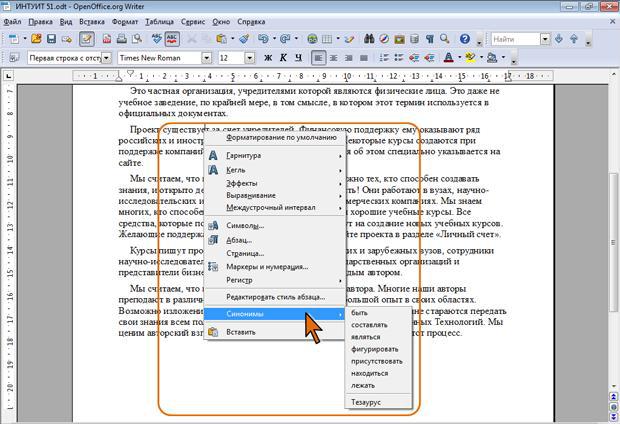The height and width of the screenshot is (424, 620).
Task: Toggle AutoSpellcheck ABC icon
Action: click(172, 39)
